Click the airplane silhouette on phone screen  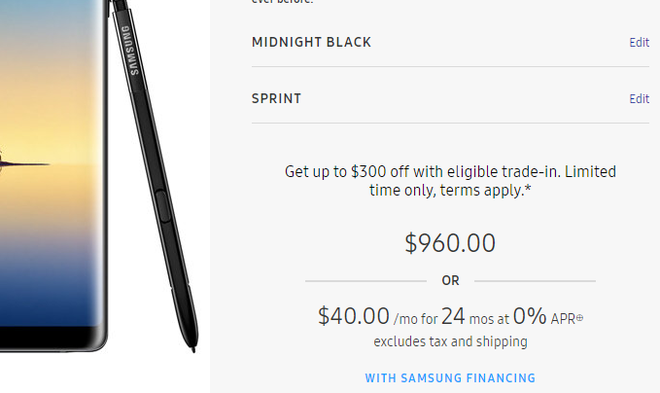23,163
